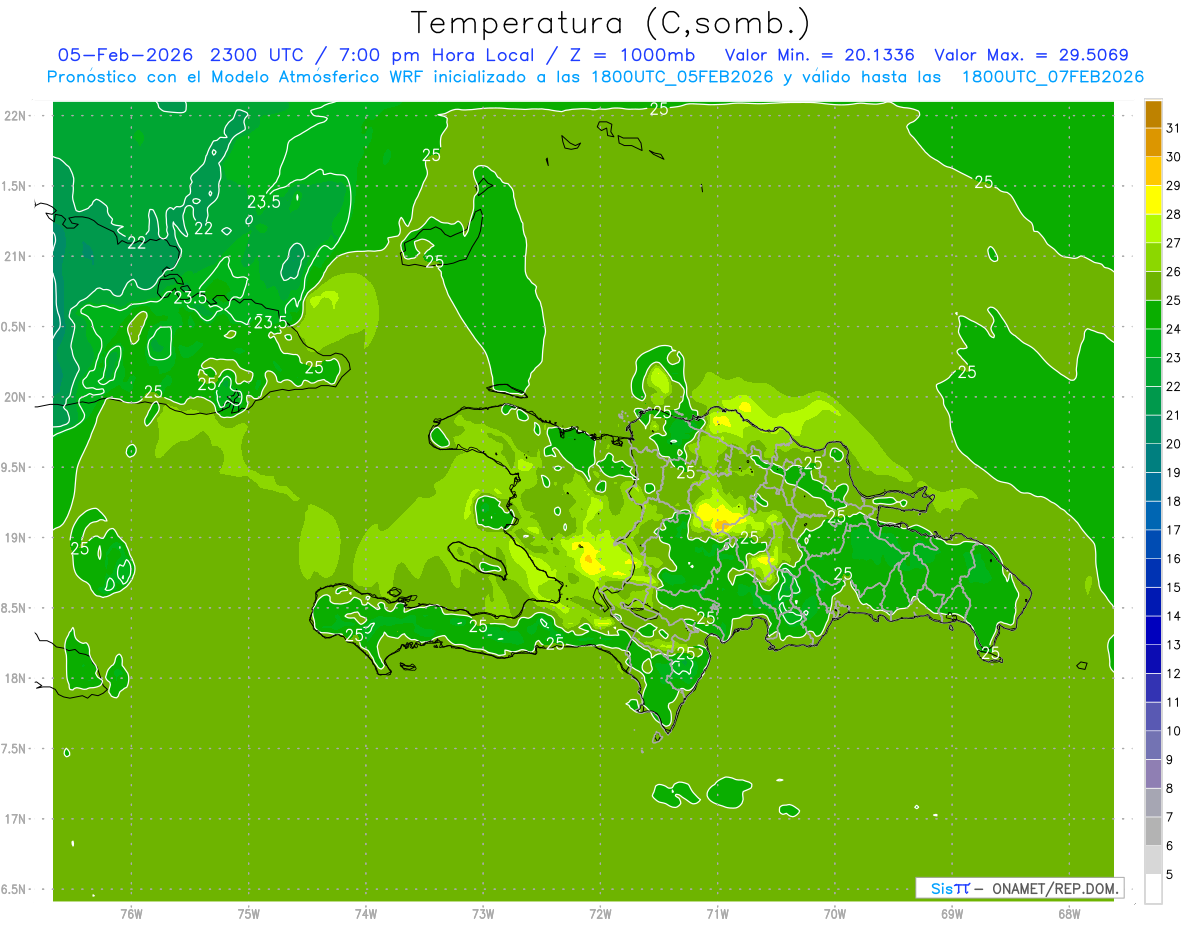Click the color scale value "26"
Screen dimensions: 1200x927
pyautogui.click(x=1174, y=271)
